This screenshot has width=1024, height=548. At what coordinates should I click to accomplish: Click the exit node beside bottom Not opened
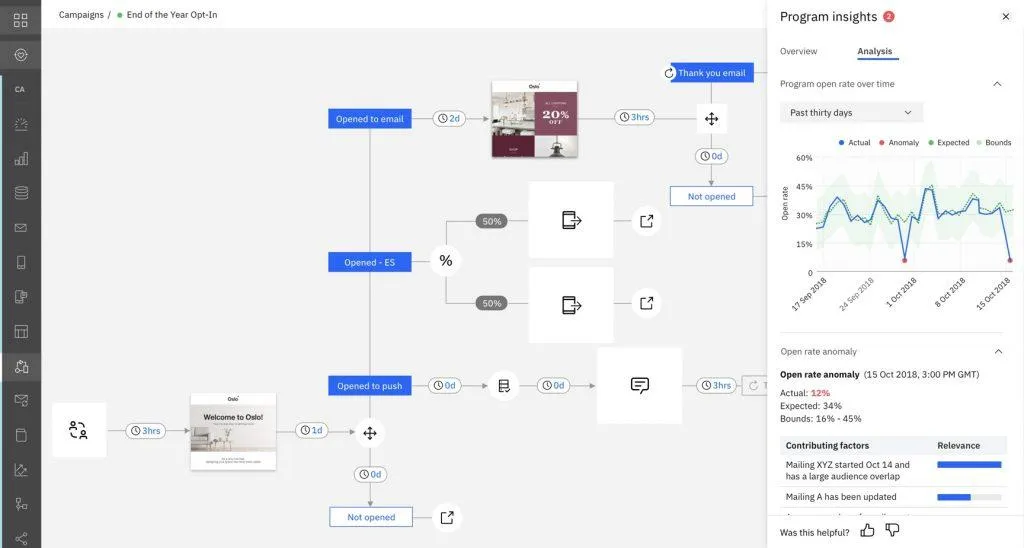(x=447, y=517)
